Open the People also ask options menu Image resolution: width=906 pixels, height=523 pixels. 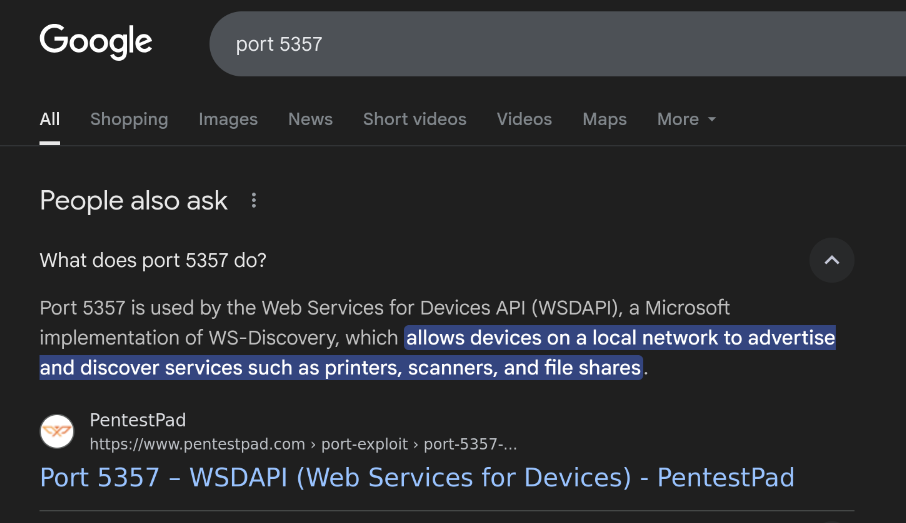pos(254,201)
